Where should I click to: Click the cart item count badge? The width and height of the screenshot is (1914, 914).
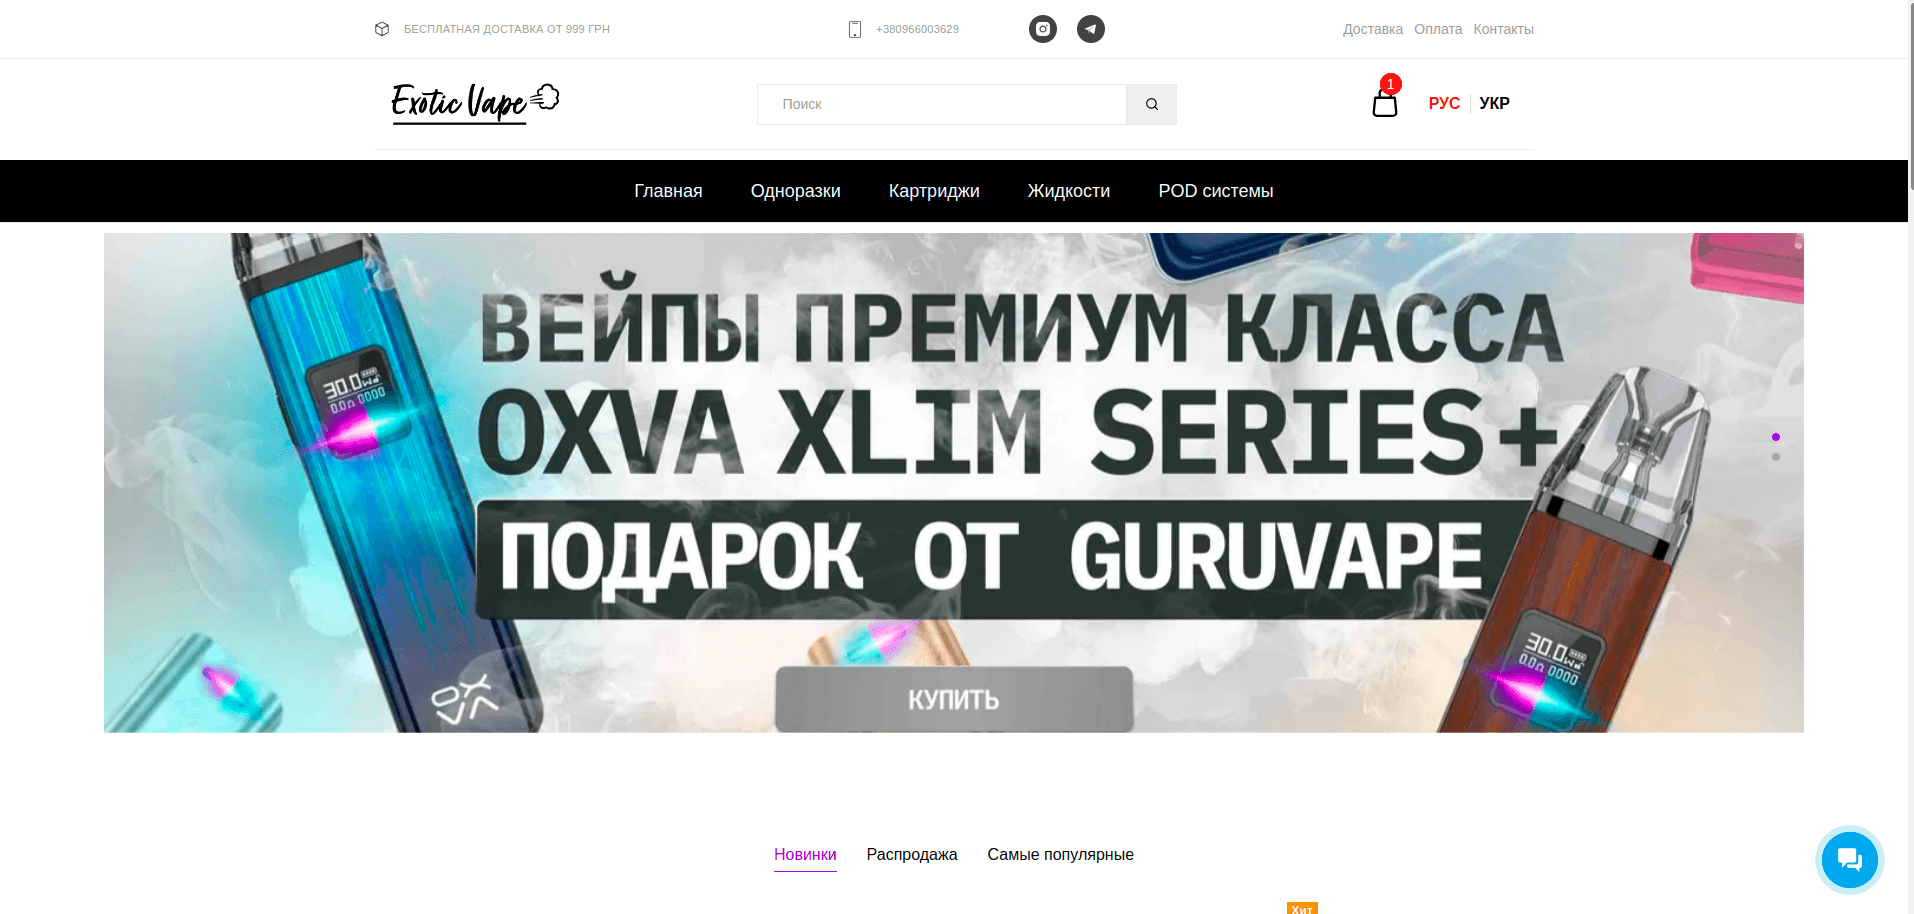pos(1390,84)
